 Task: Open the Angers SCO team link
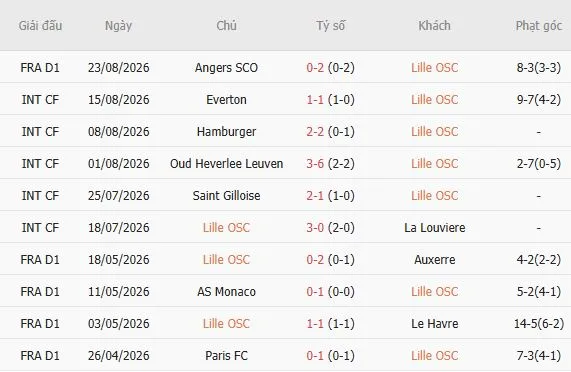226,68
